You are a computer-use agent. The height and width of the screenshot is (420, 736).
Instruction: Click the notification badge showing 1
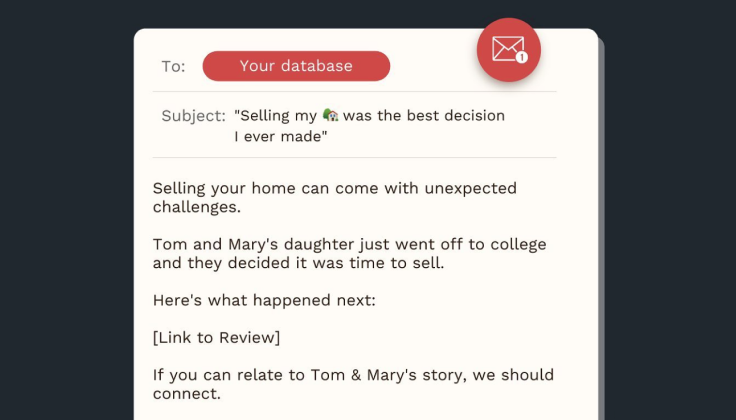[521, 57]
